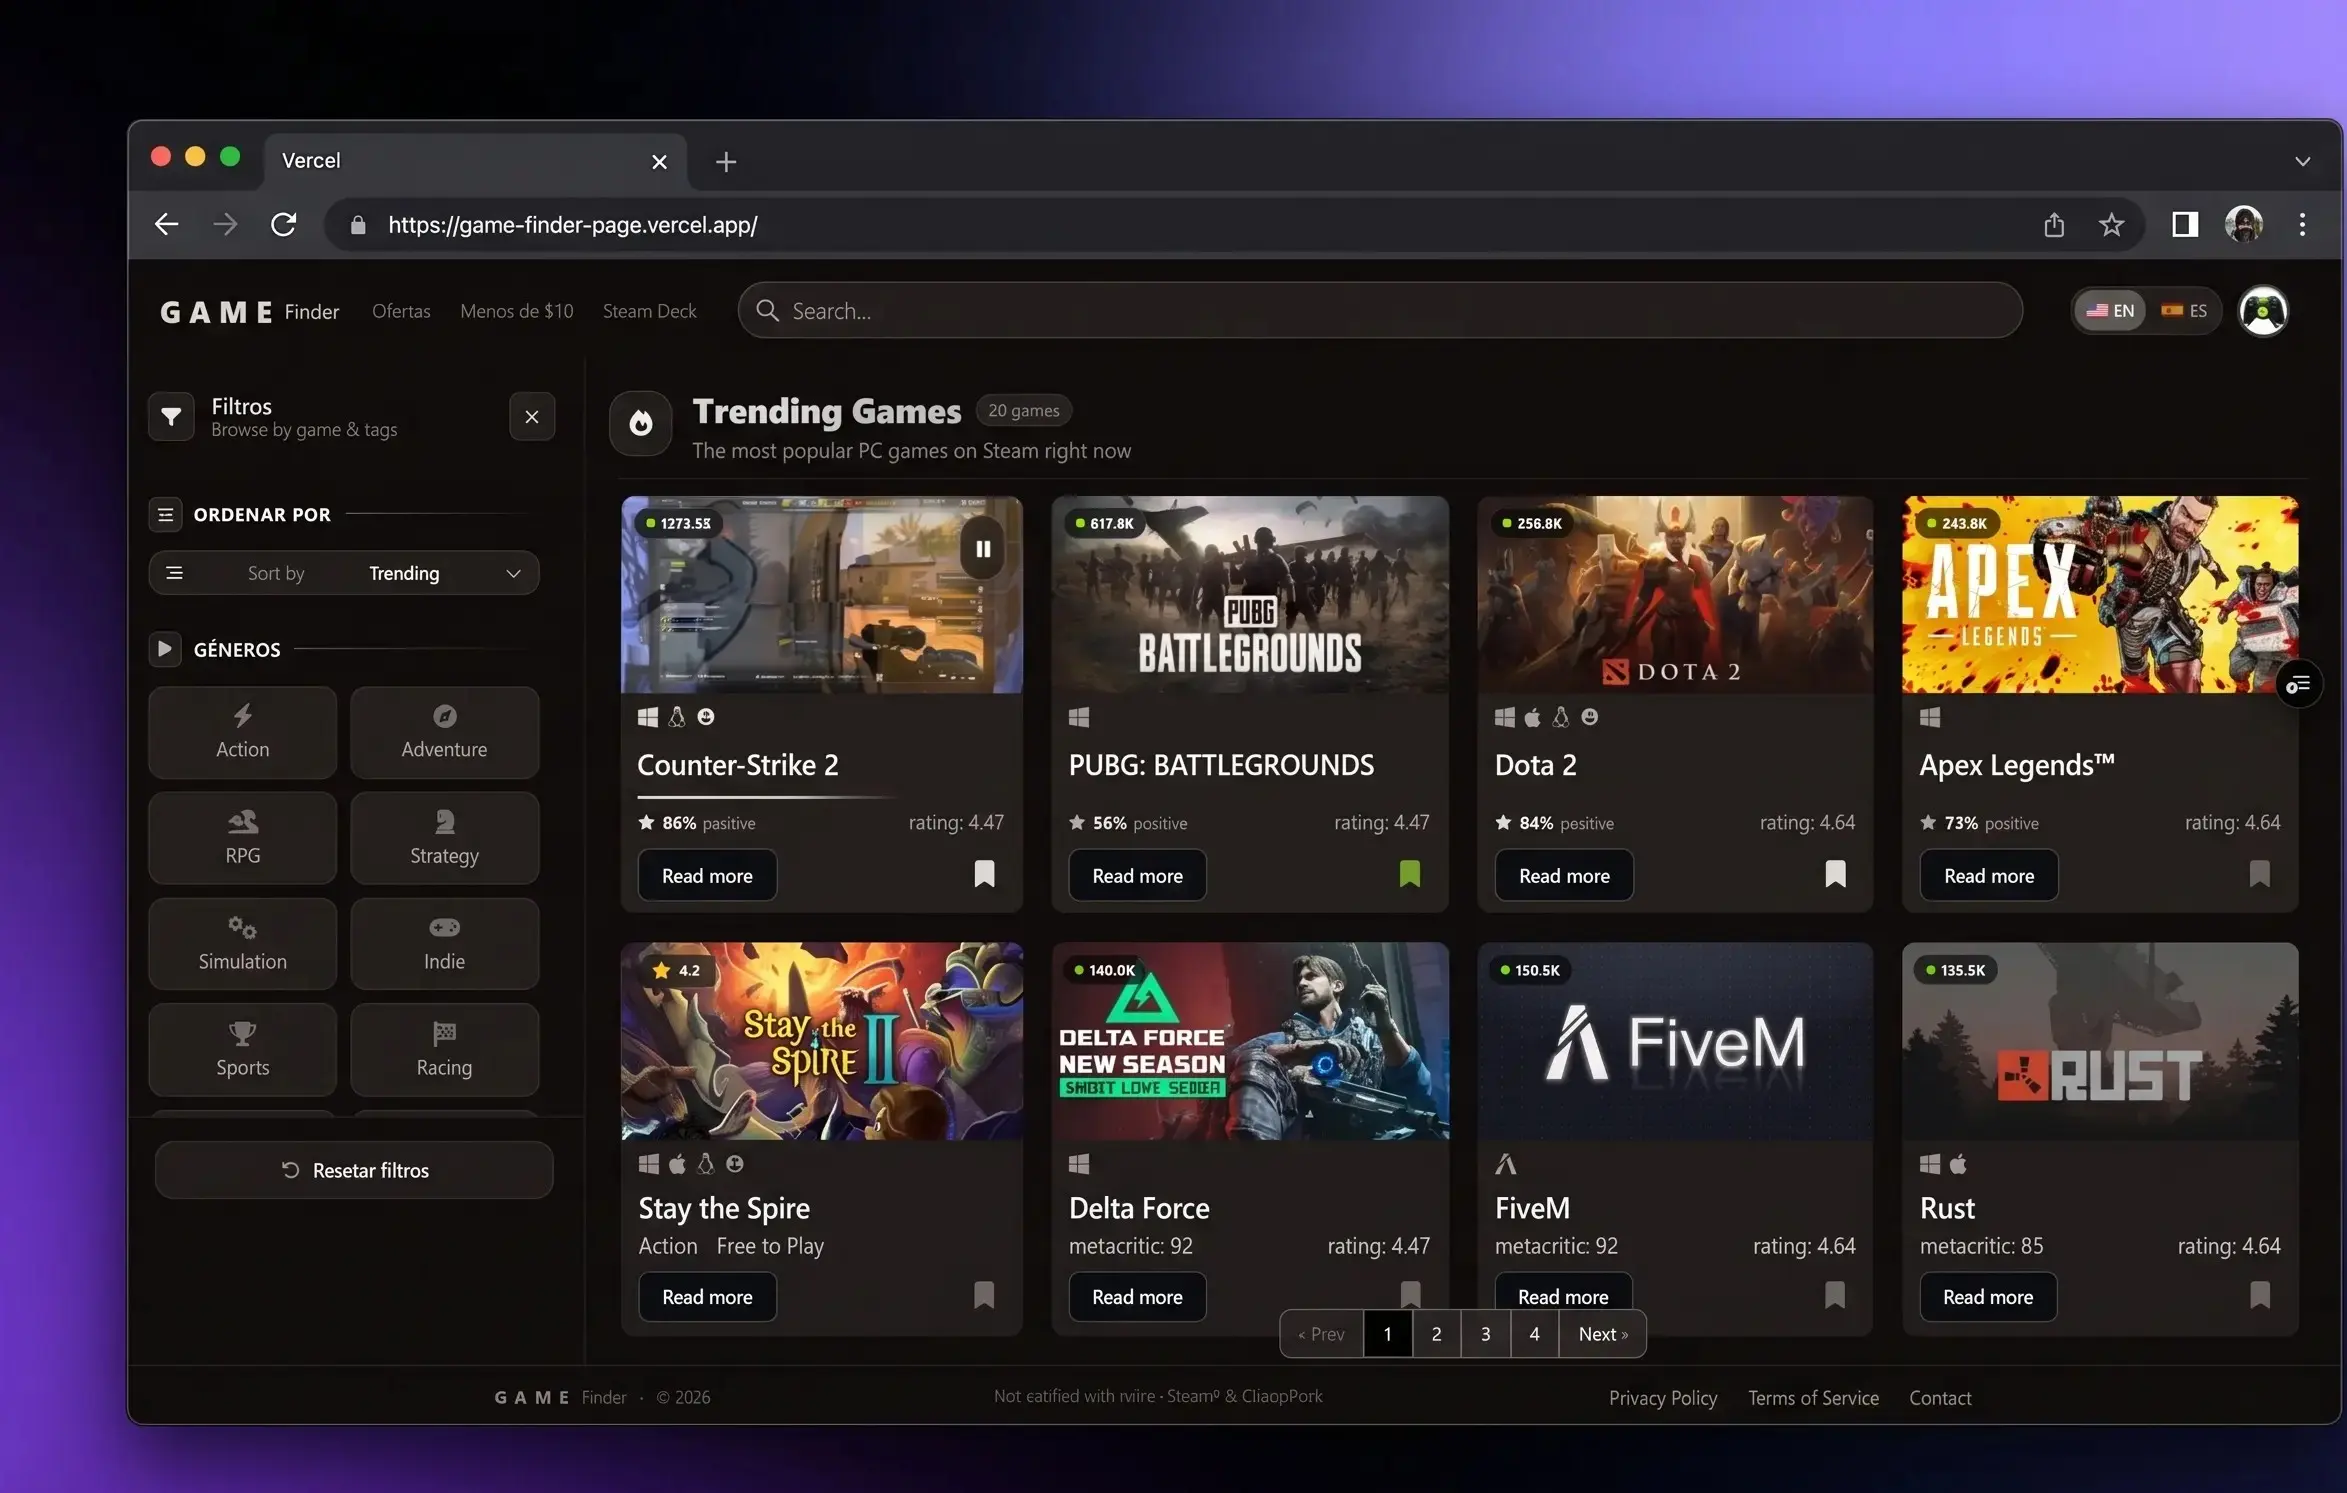Go back in the browser
The width and height of the screenshot is (2347, 1493).
167,225
